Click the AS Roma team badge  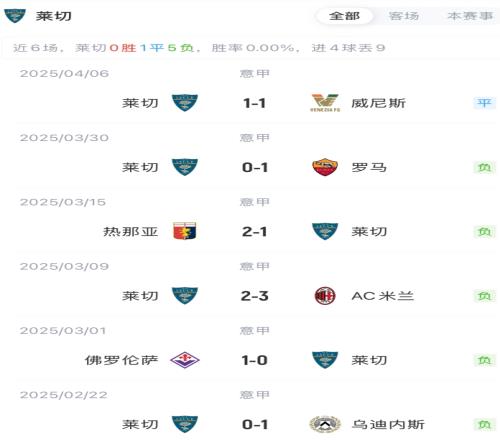pyautogui.click(x=325, y=167)
